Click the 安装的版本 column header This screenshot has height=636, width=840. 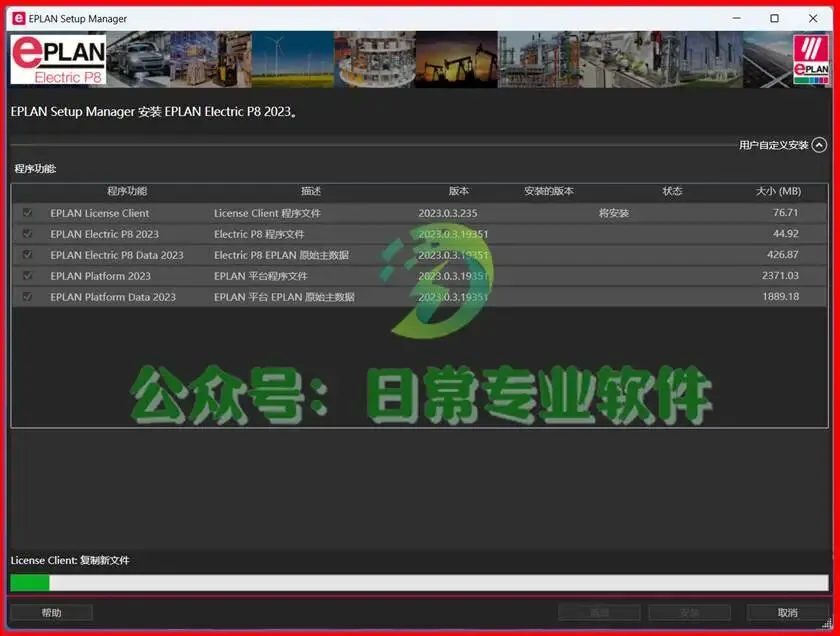point(549,191)
